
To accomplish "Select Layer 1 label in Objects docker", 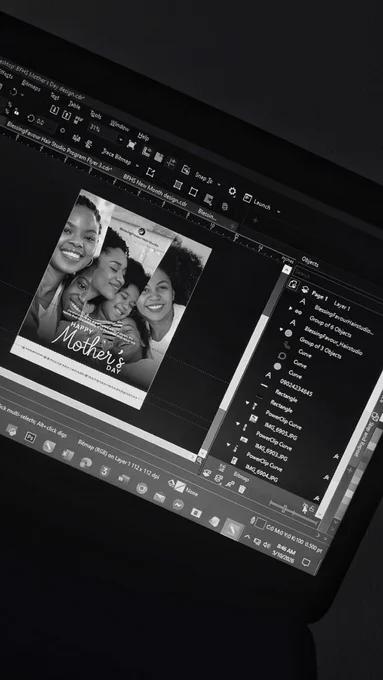I will click(342, 306).
